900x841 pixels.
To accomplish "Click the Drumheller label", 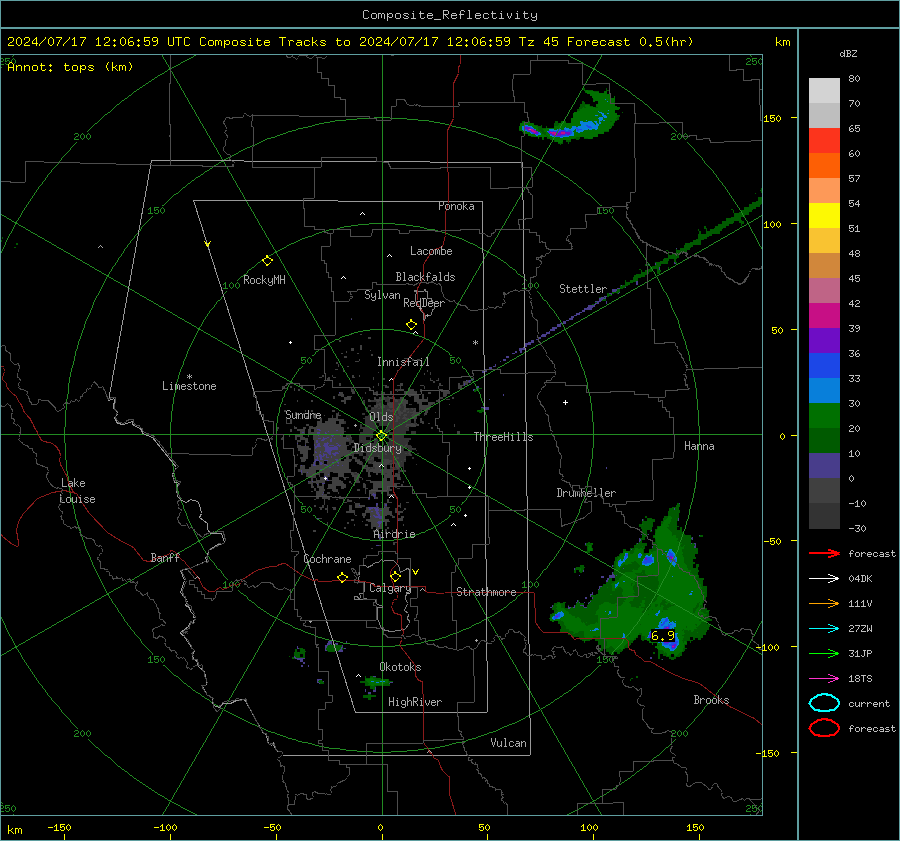I will coord(586,493).
